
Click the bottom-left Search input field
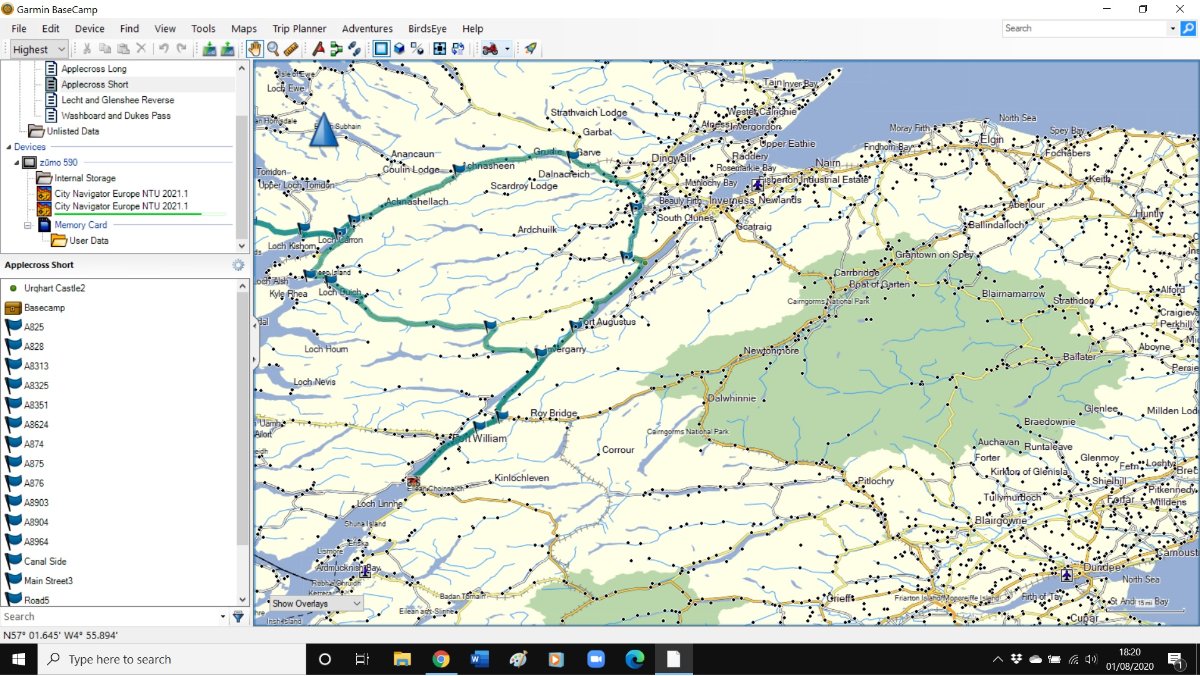pyautogui.click(x=108, y=617)
